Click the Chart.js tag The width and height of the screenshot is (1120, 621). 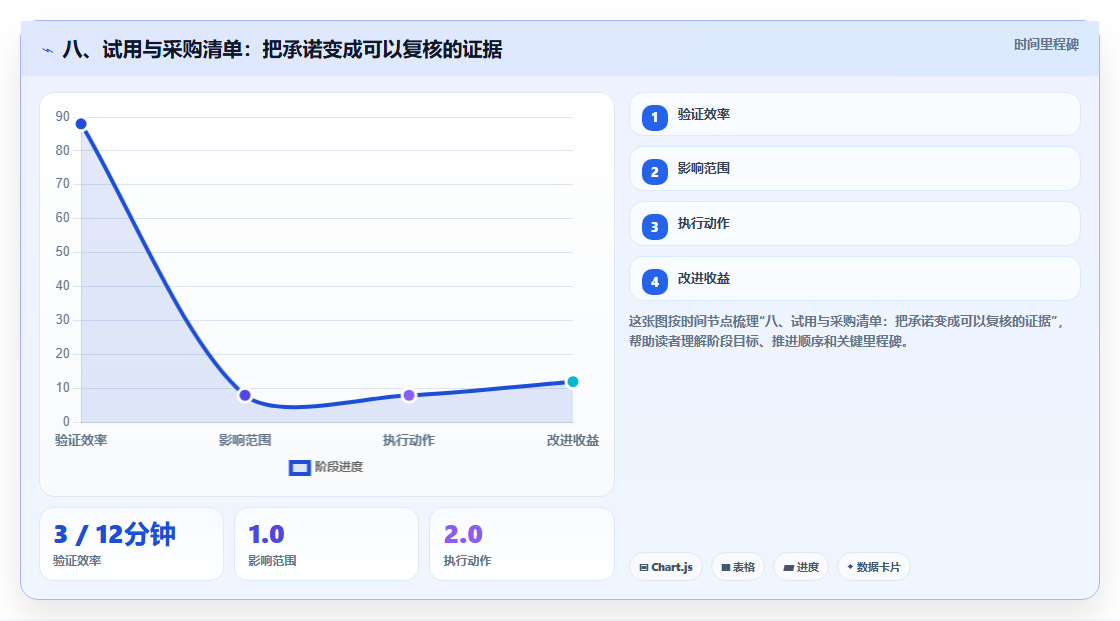coord(666,567)
